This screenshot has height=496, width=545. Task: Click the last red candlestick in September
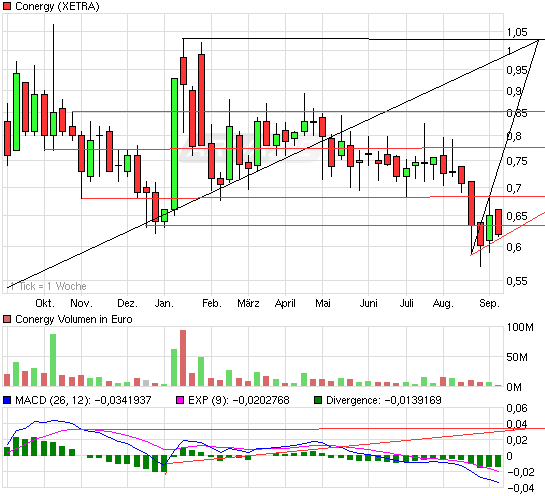coord(498,222)
